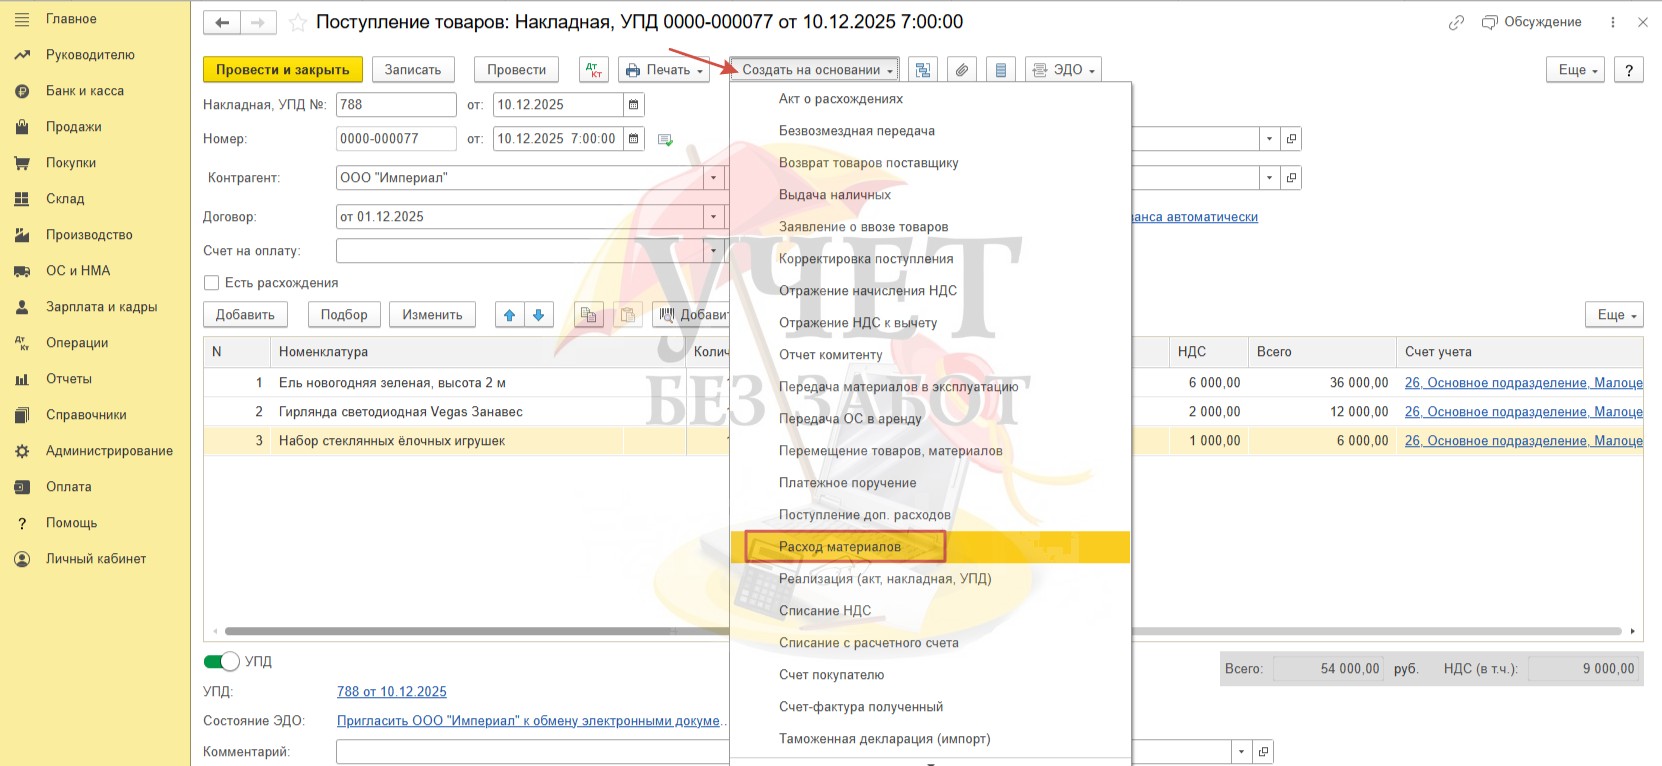This screenshot has height=766, width=1662.
Task: Post document with Провести button
Action: (517, 70)
